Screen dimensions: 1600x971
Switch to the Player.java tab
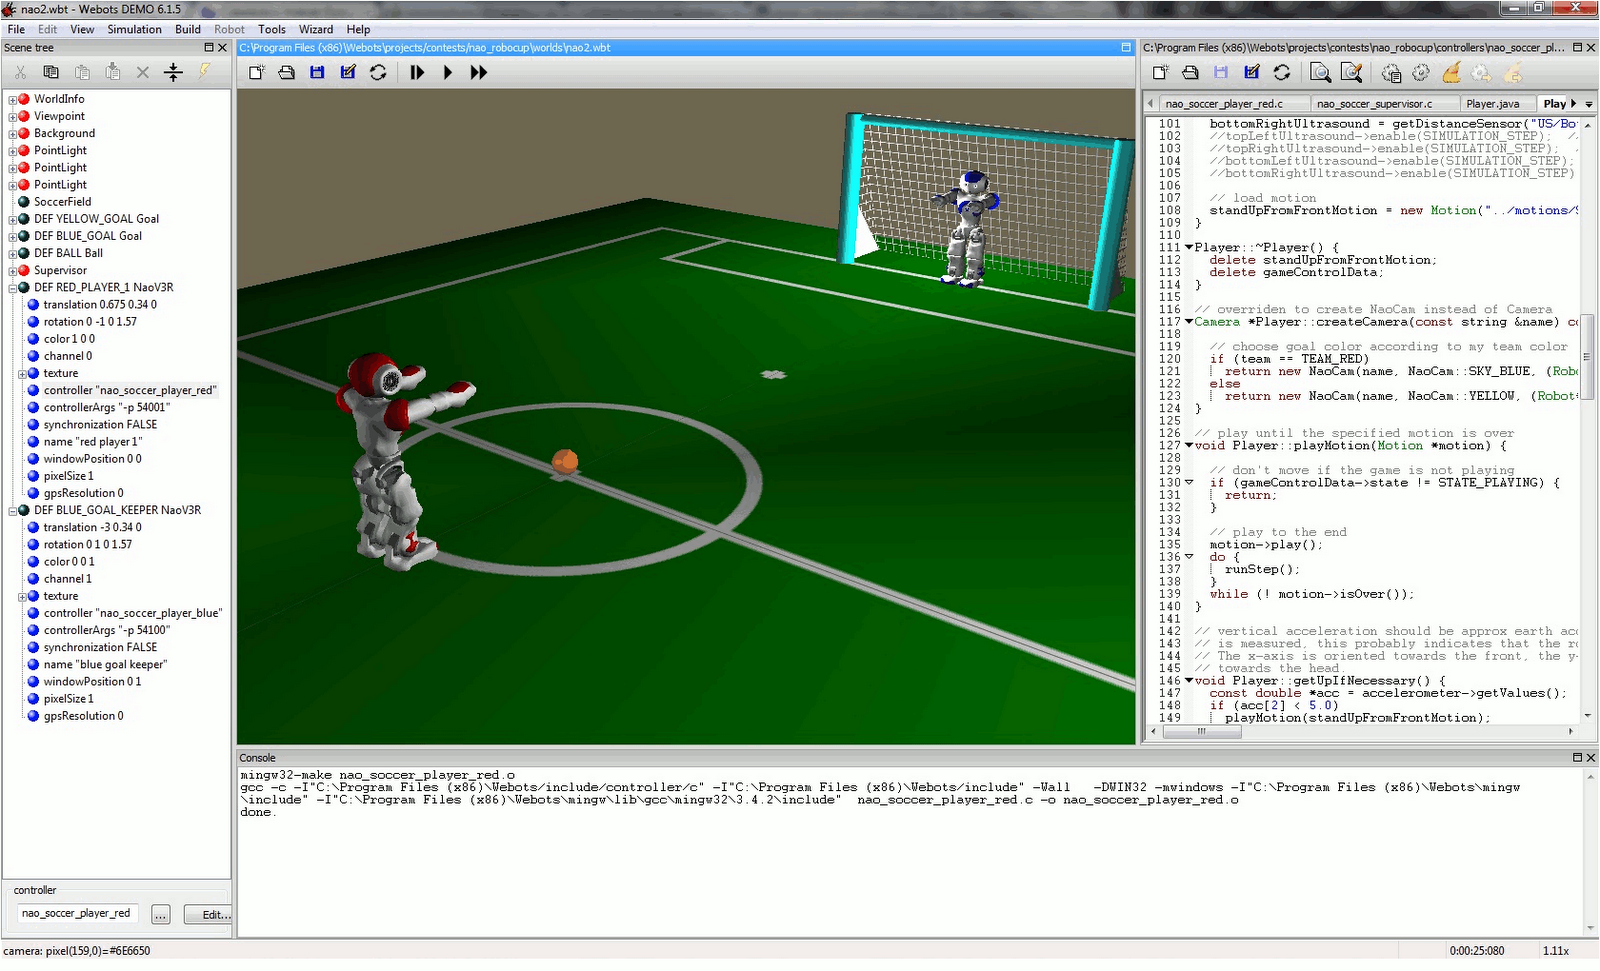[x=1492, y=104]
